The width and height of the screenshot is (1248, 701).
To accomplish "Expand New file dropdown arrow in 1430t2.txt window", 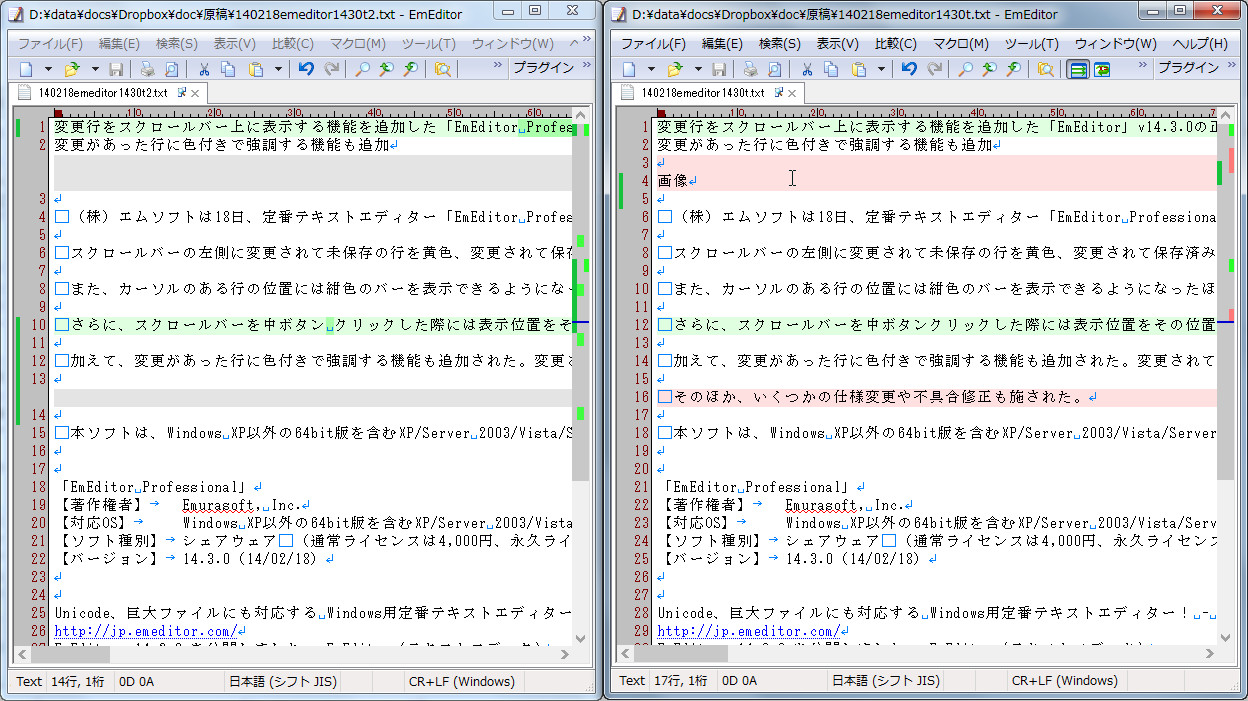I will click(49, 69).
